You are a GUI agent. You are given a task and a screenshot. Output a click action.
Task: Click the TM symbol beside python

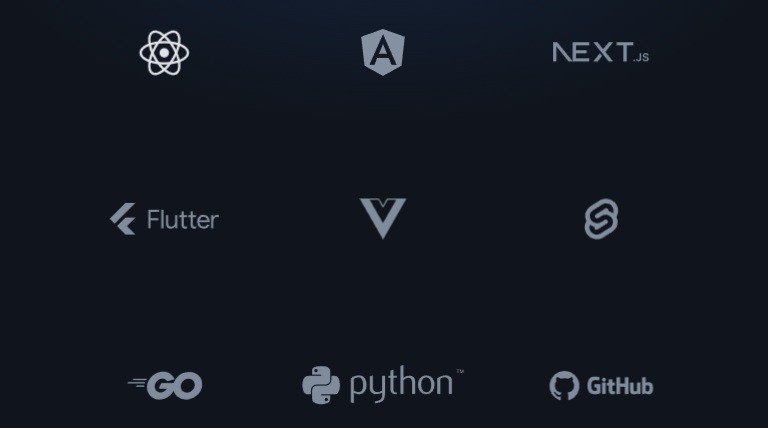pyautogui.click(x=460, y=372)
